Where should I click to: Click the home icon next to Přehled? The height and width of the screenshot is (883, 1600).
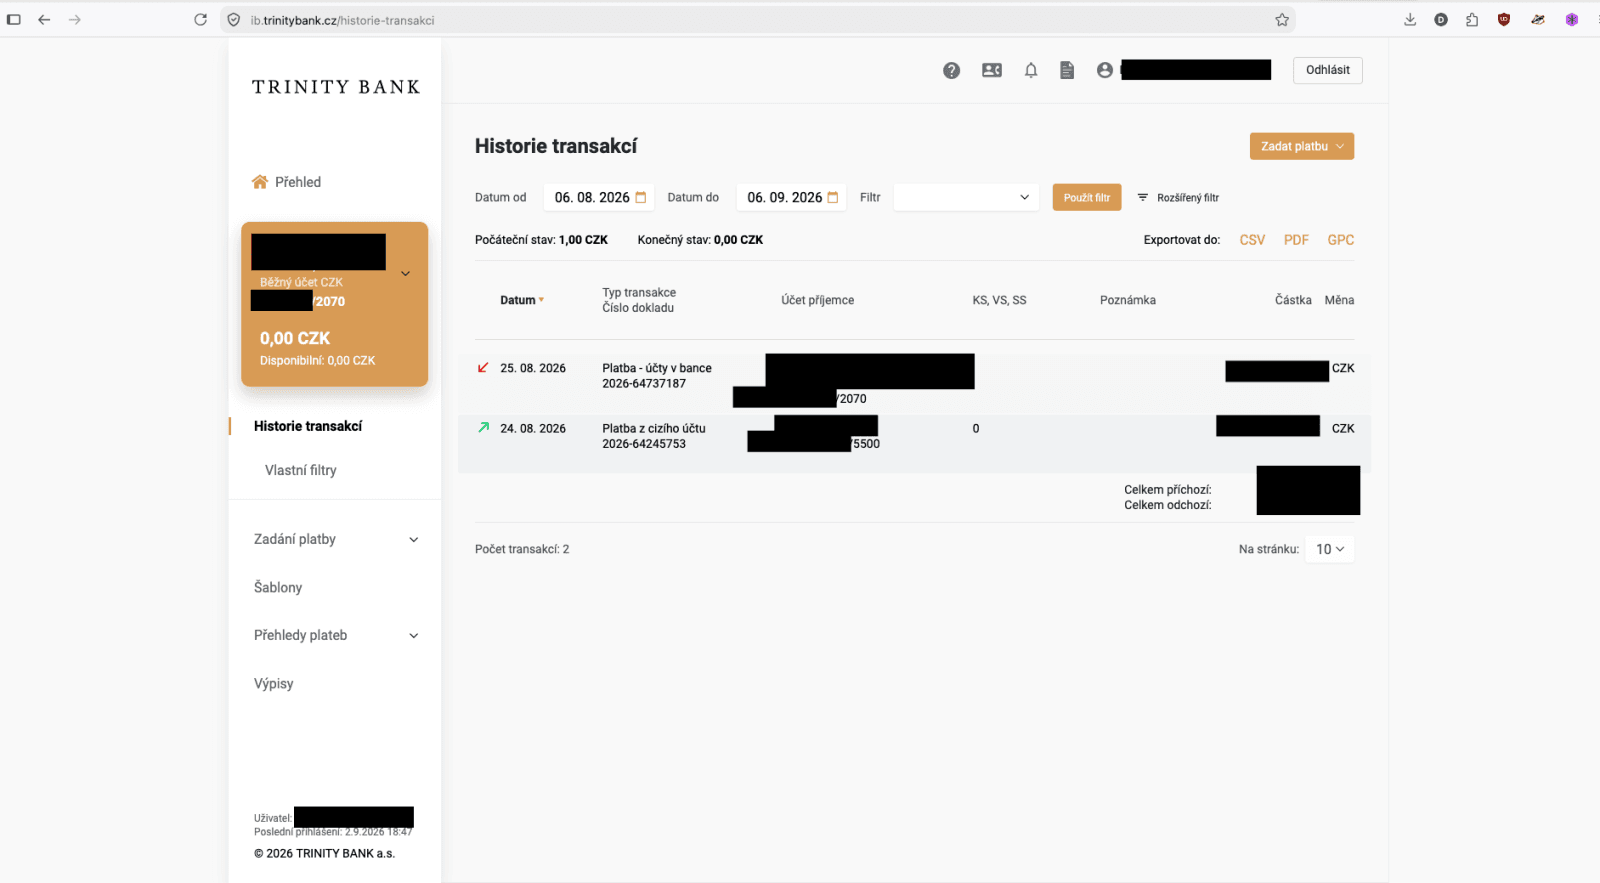pyautogui.click(x=260, y=182)
